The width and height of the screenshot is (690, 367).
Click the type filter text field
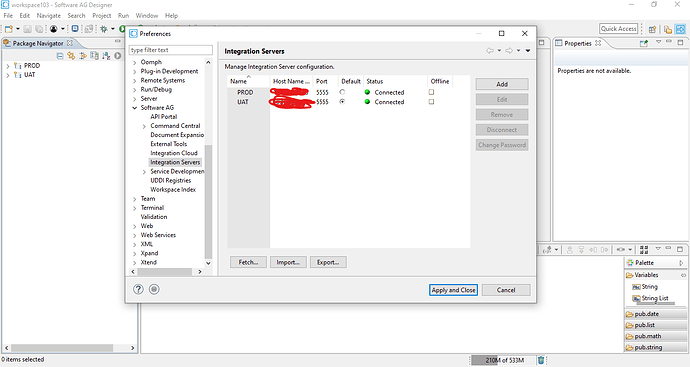tap(171, 50)
